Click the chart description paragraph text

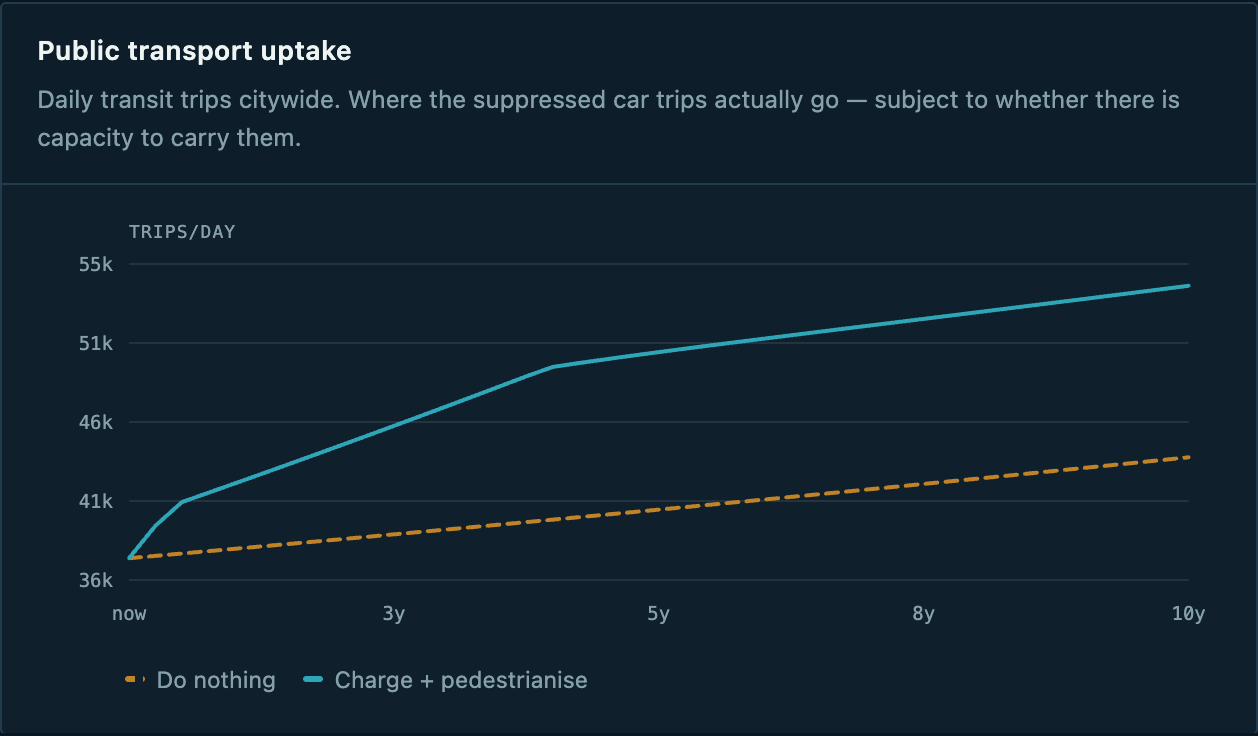608,119
